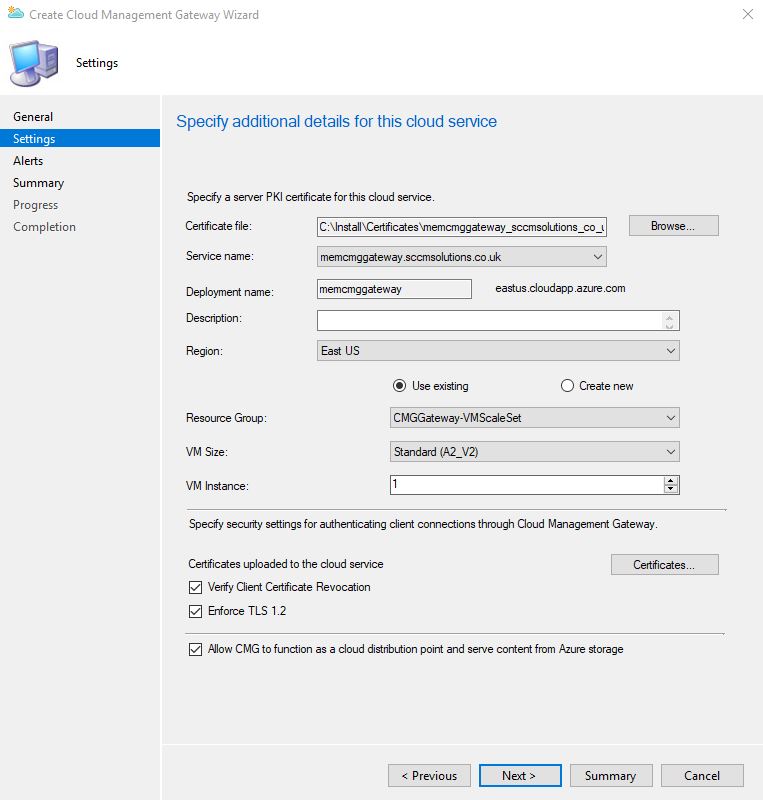Select the Create new radio button
This screenshot has width=763, height=800.
point(568,386)
